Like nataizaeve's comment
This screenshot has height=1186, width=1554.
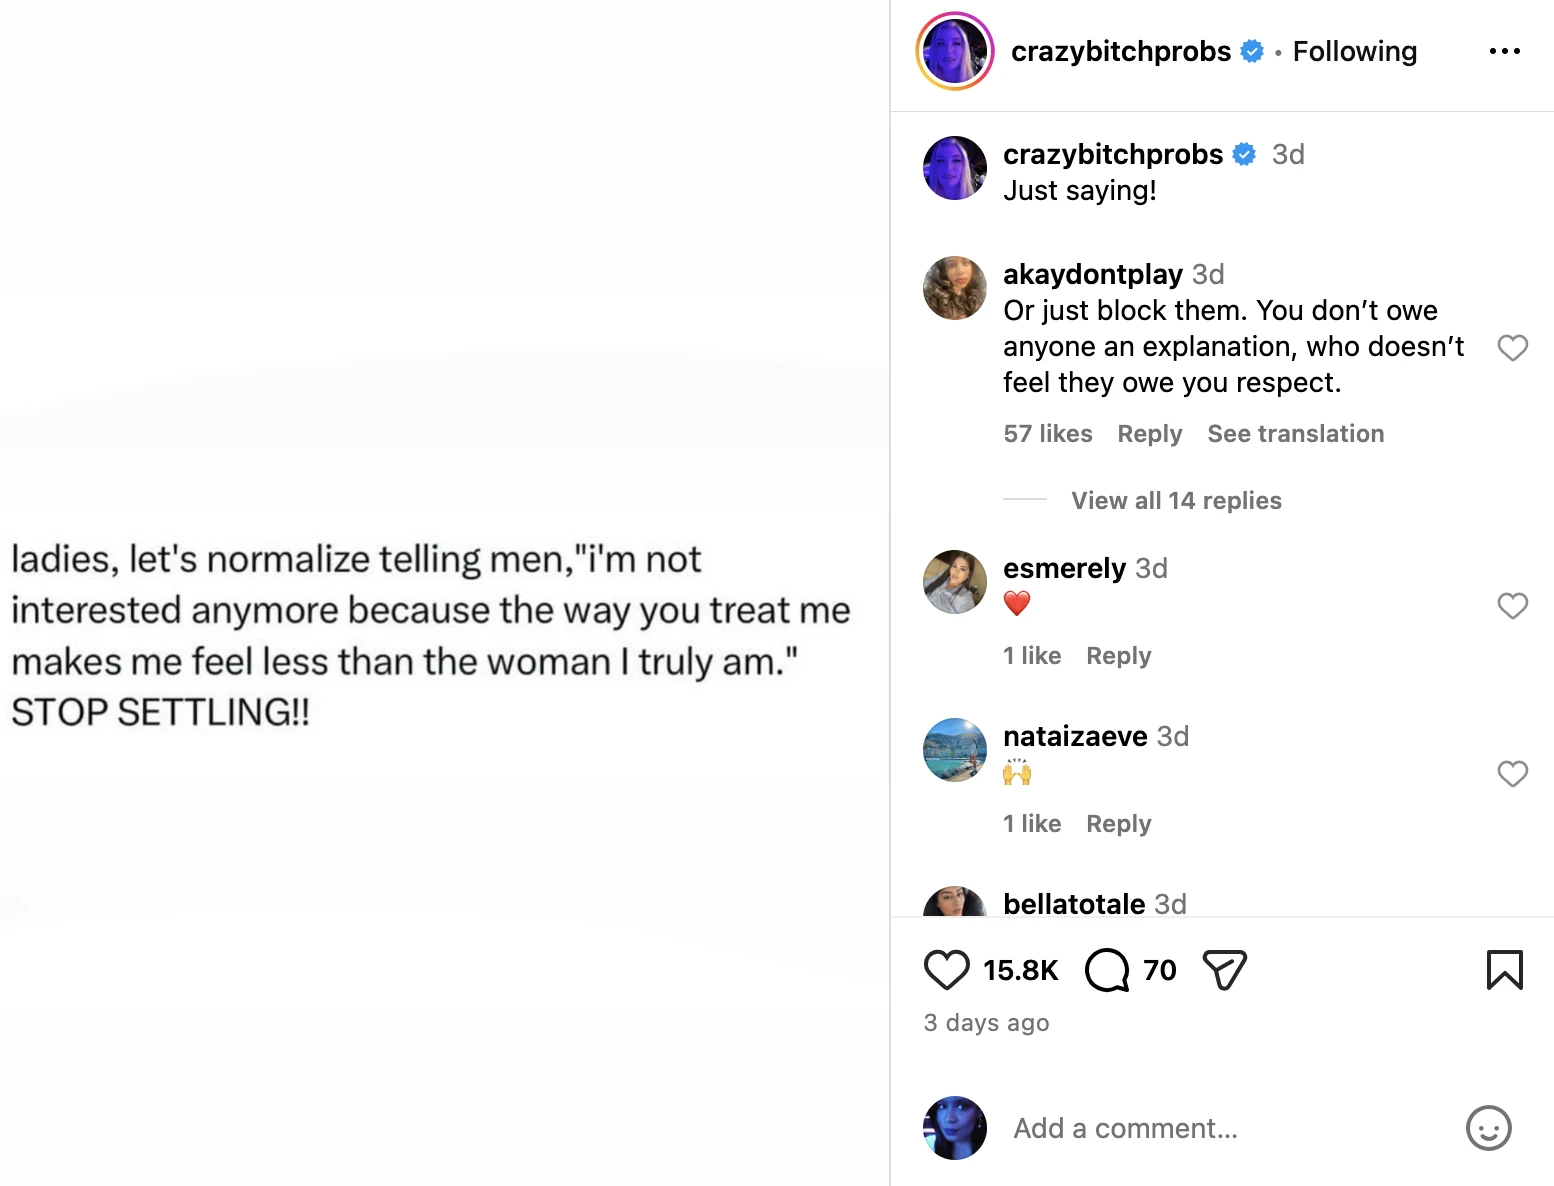[1512, 773]
